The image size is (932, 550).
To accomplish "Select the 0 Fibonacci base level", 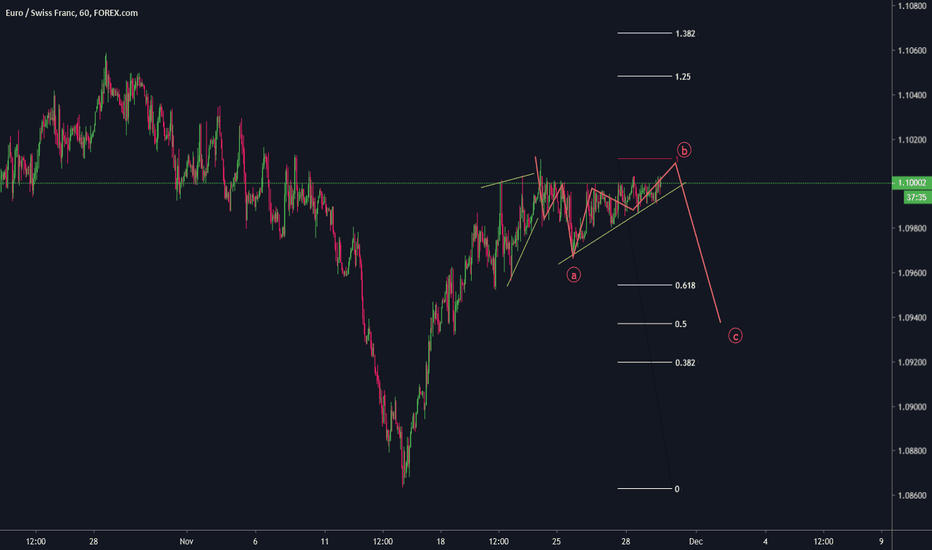I will click(645, 489).
